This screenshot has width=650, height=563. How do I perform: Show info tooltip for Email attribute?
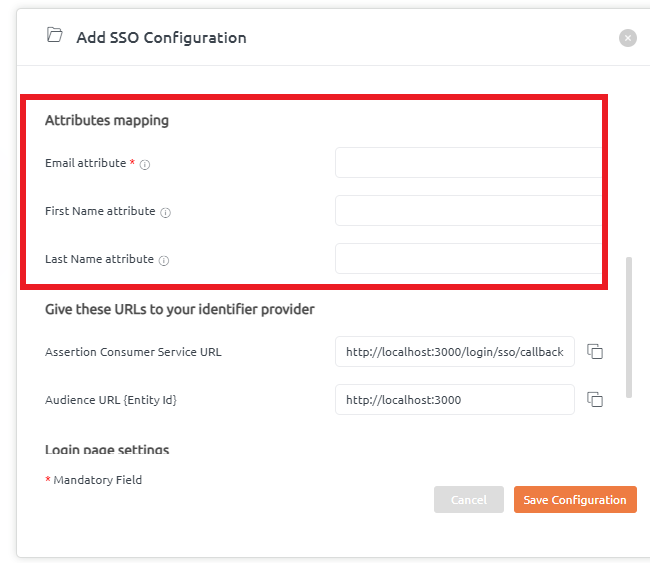[x=145, y=165]
